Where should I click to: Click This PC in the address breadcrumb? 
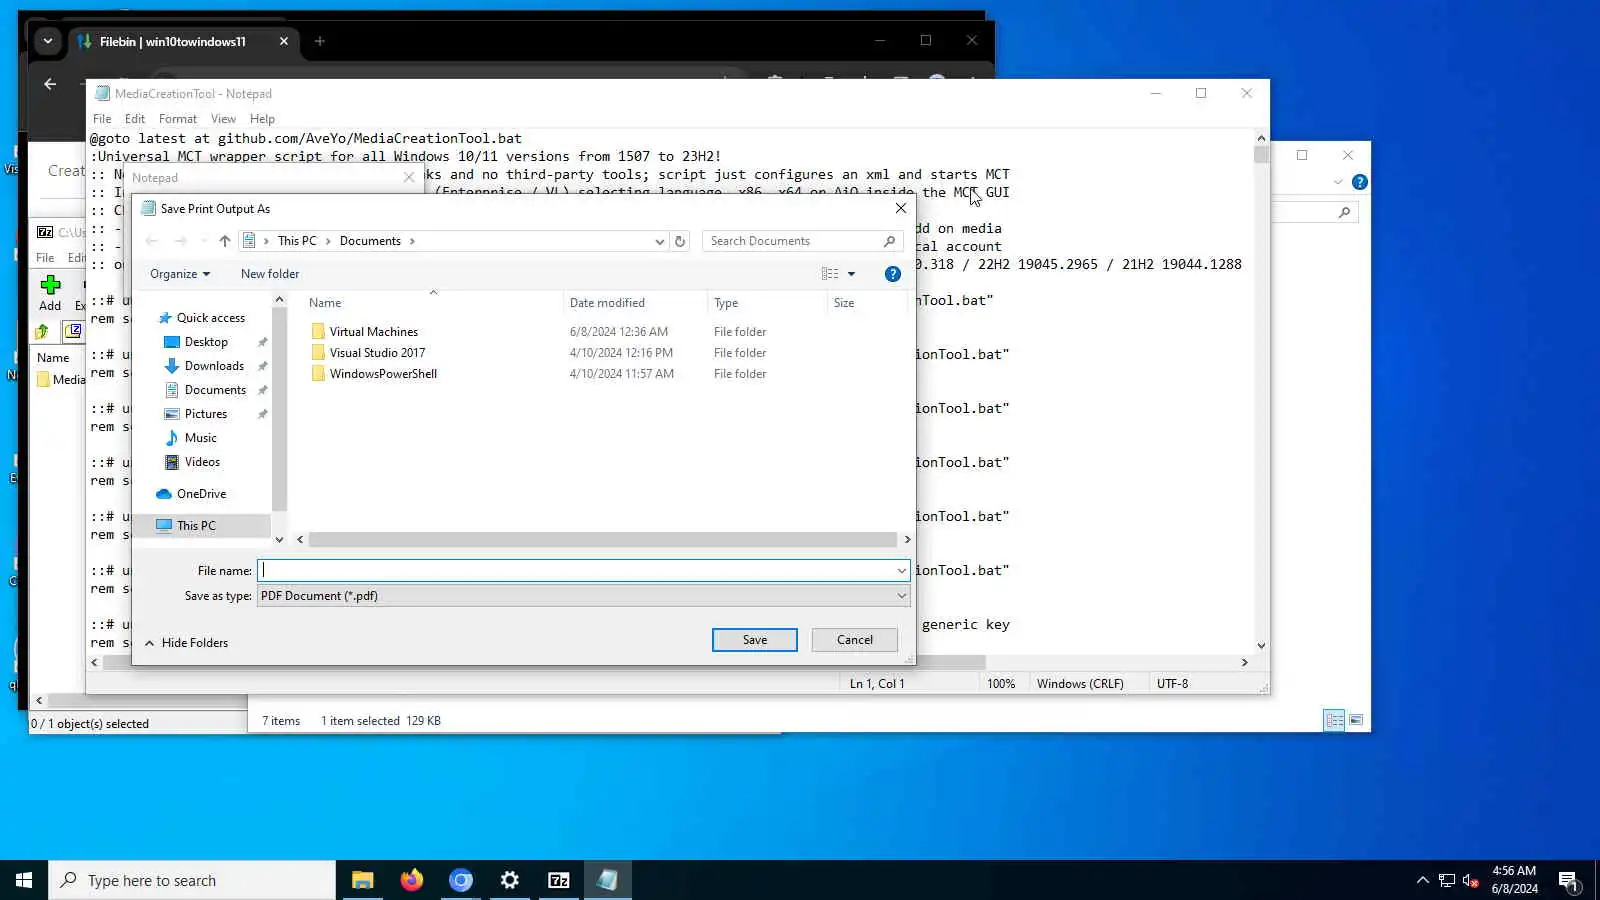[297, 241]
